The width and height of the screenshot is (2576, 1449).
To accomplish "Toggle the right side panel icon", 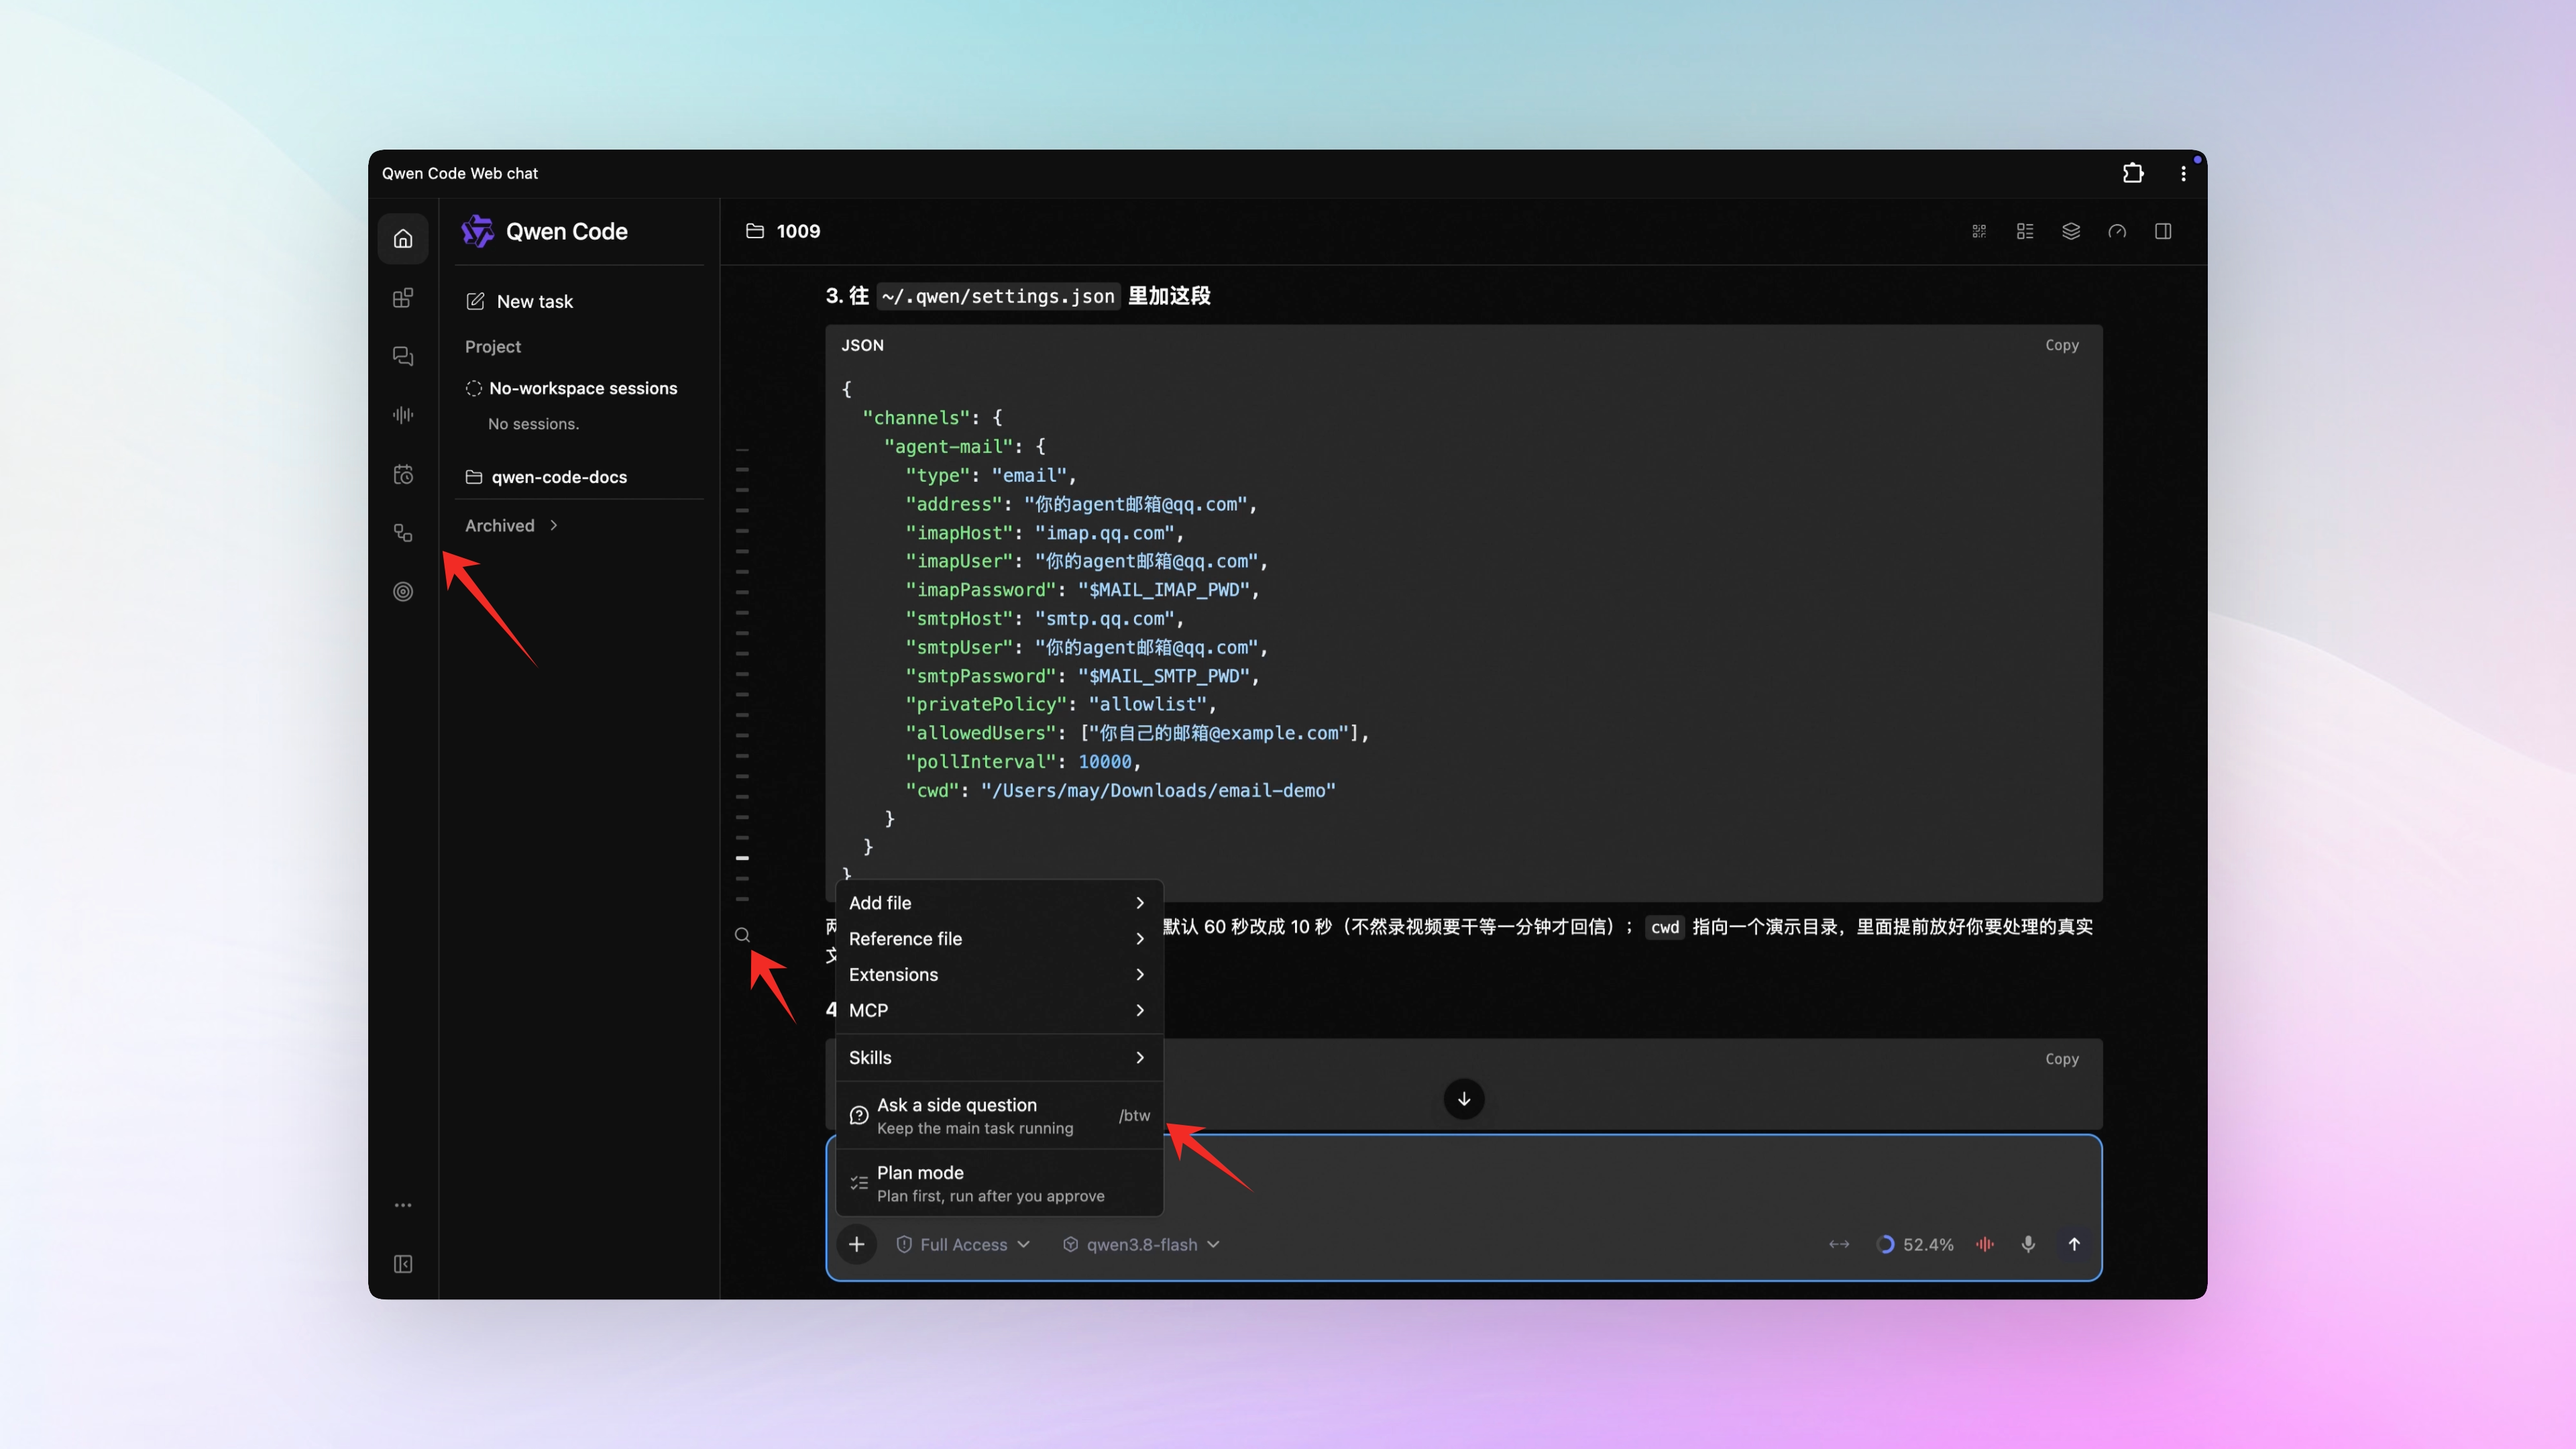I will (x=2163, y=231).
